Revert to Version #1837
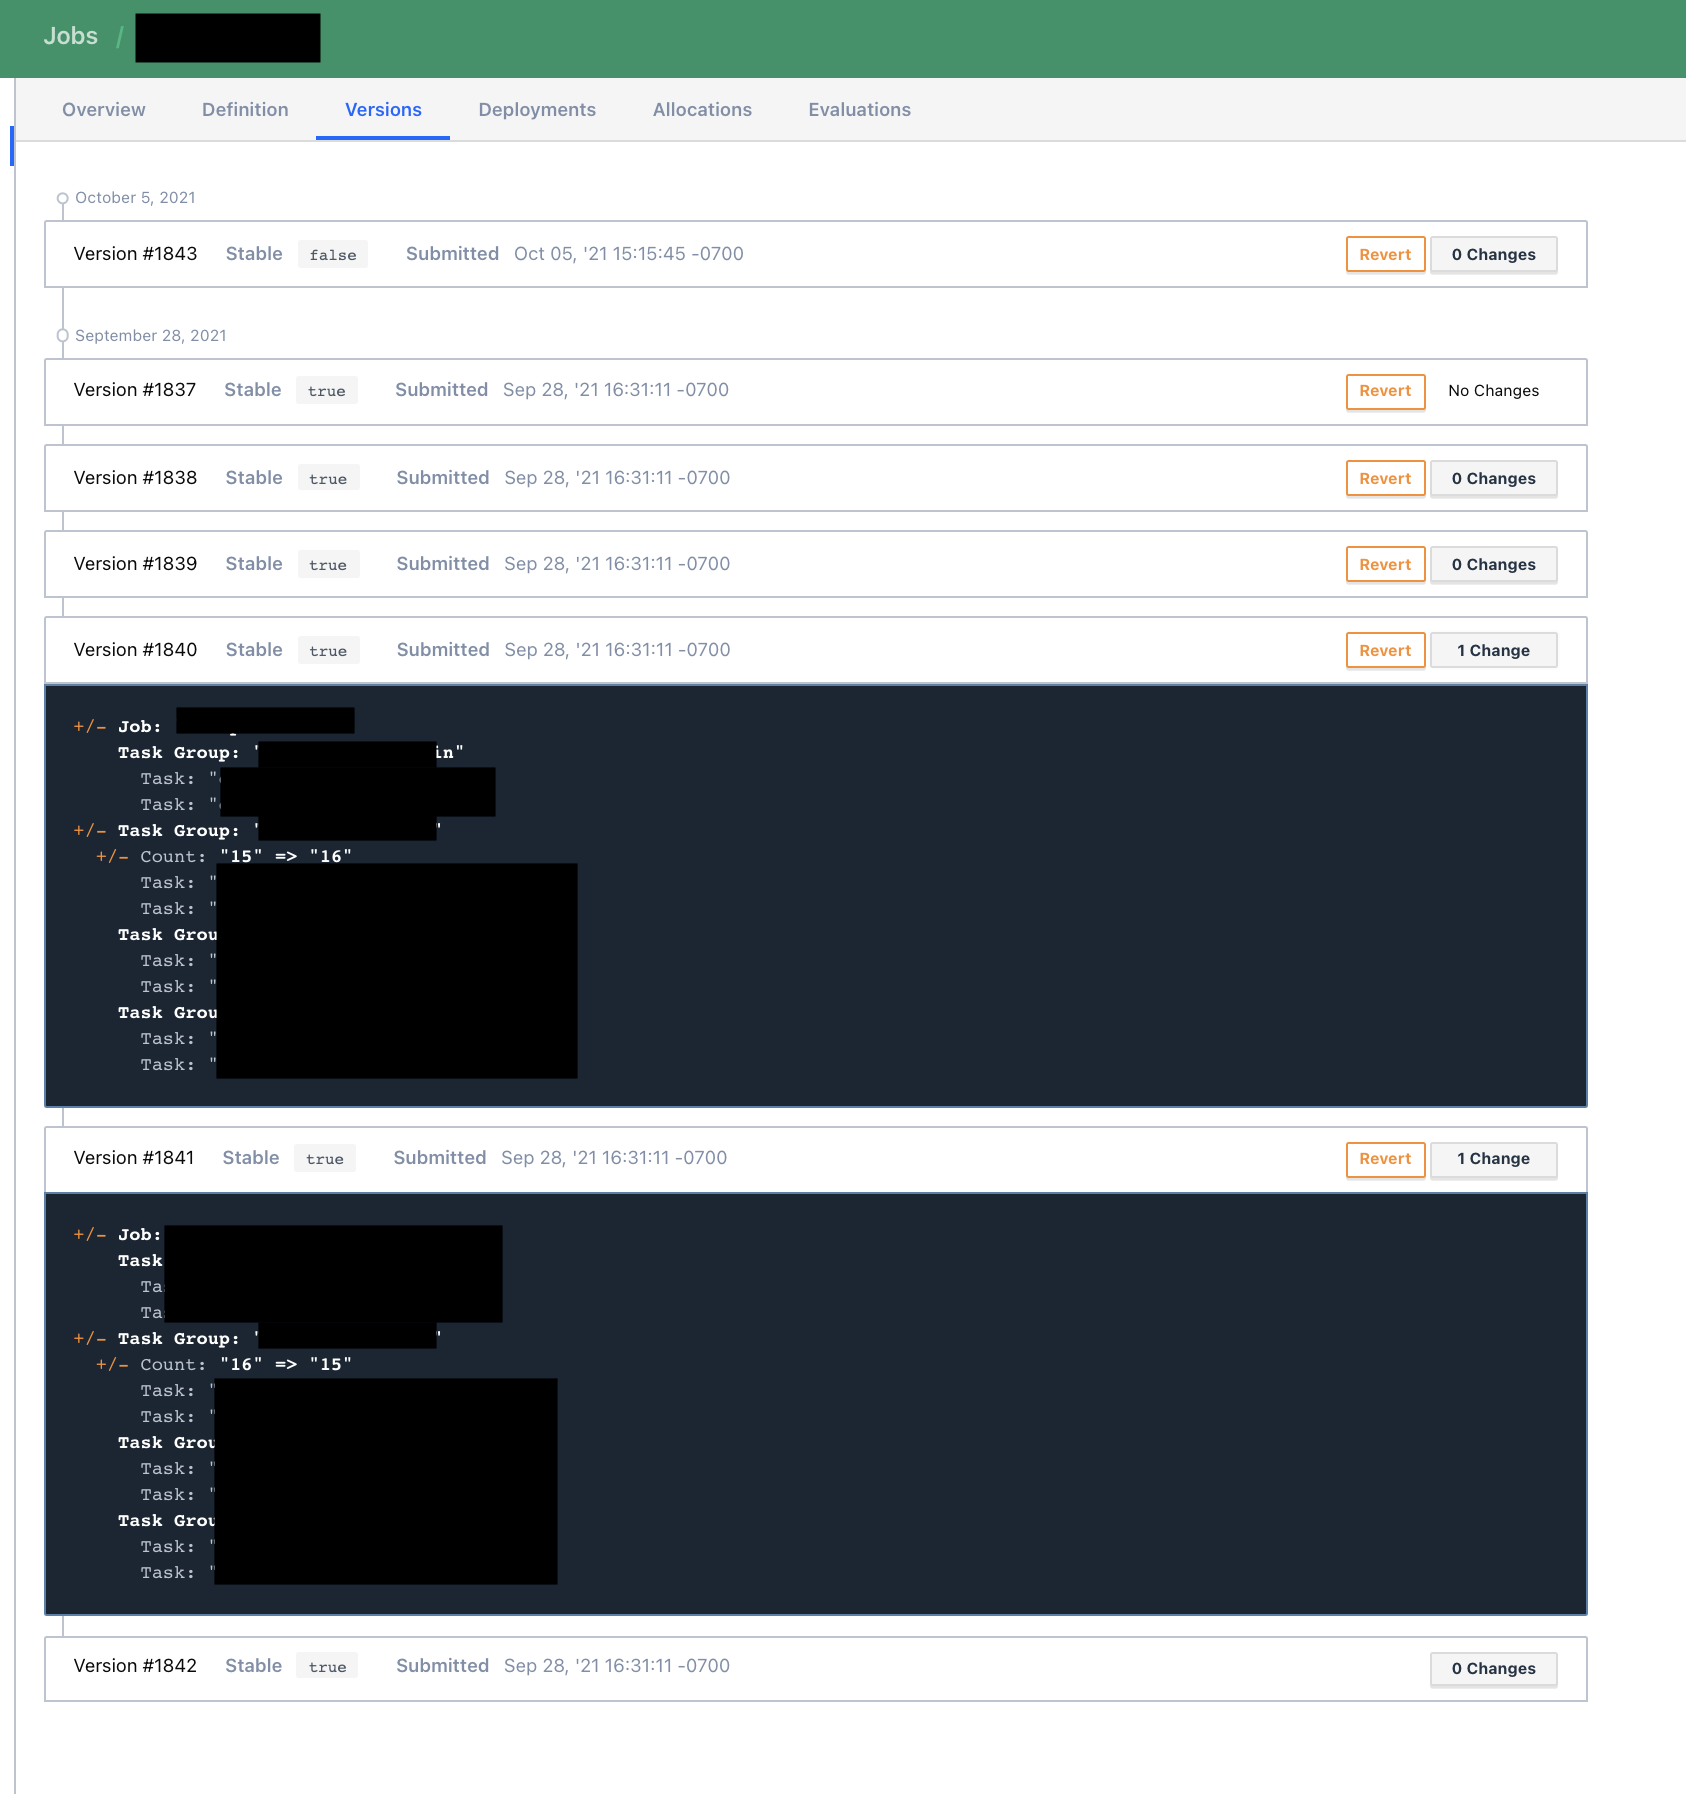1686x1794 pixels. (1385, 391)
